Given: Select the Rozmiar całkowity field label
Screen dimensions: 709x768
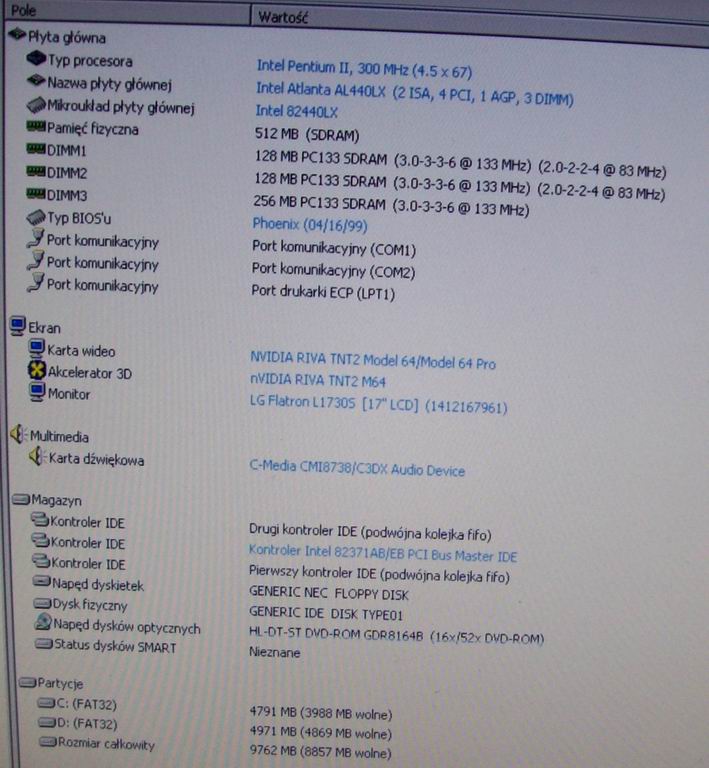Looking at the screenshot, I should click(x=106, y=743).
